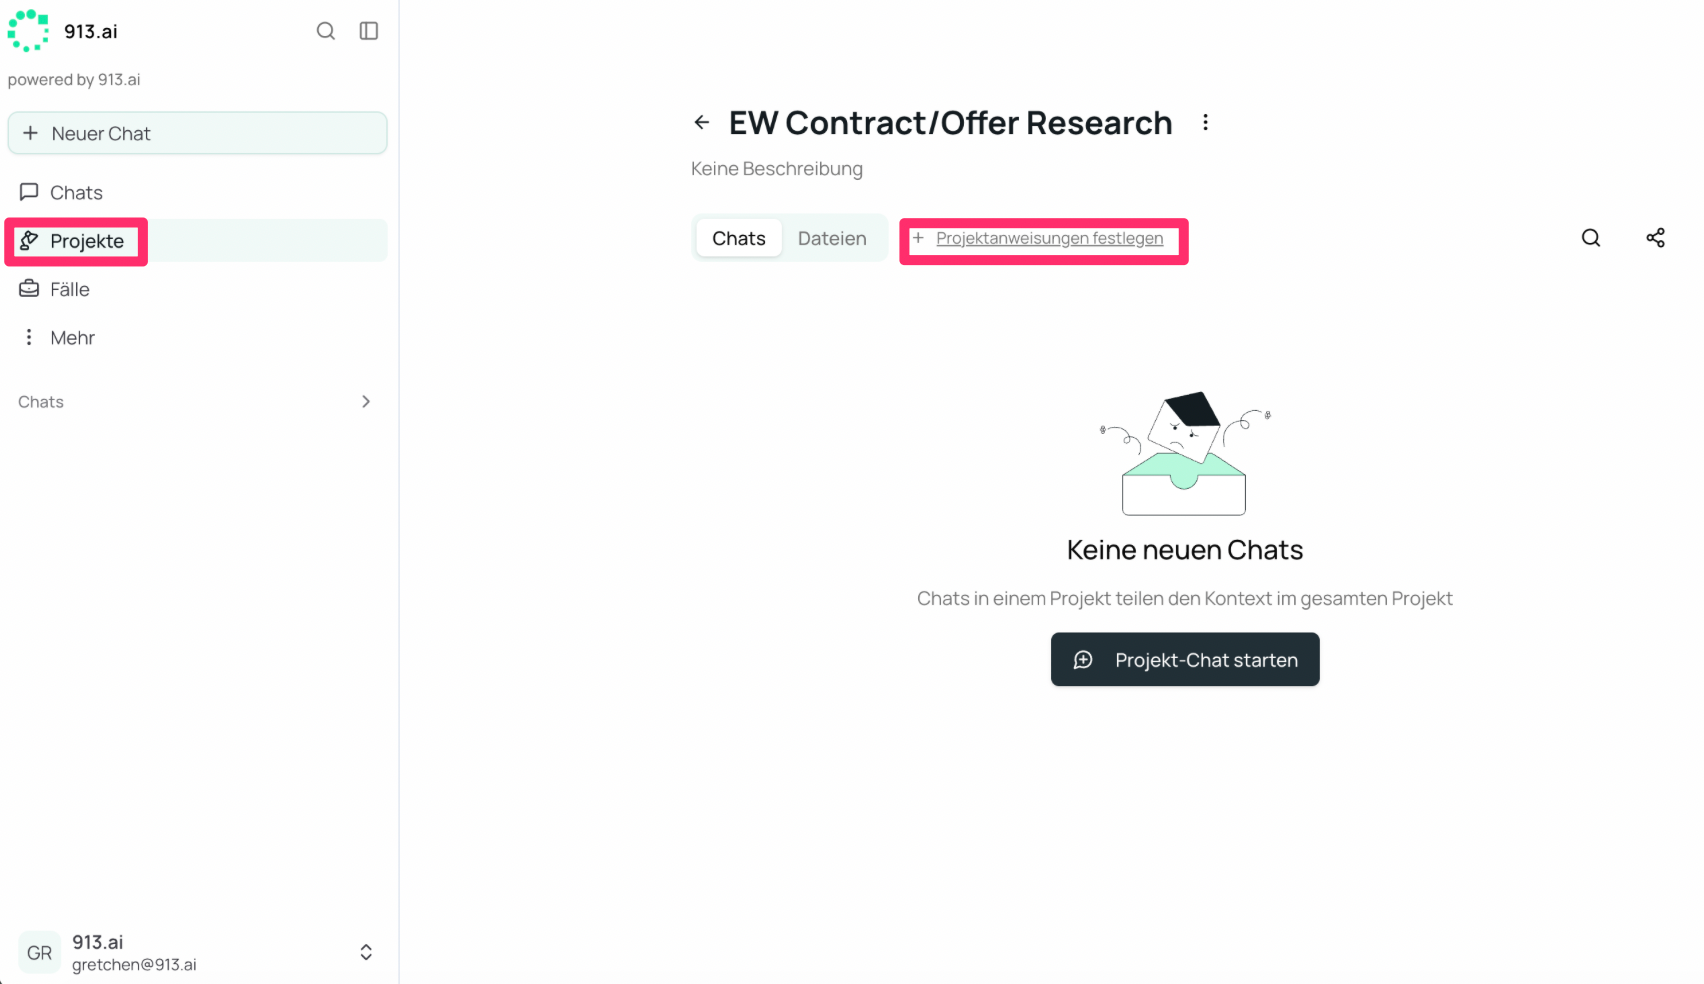The image size is (1704, 984).
Task: Click the Projekt-Chat starten button
Action: pos(1185,659)
